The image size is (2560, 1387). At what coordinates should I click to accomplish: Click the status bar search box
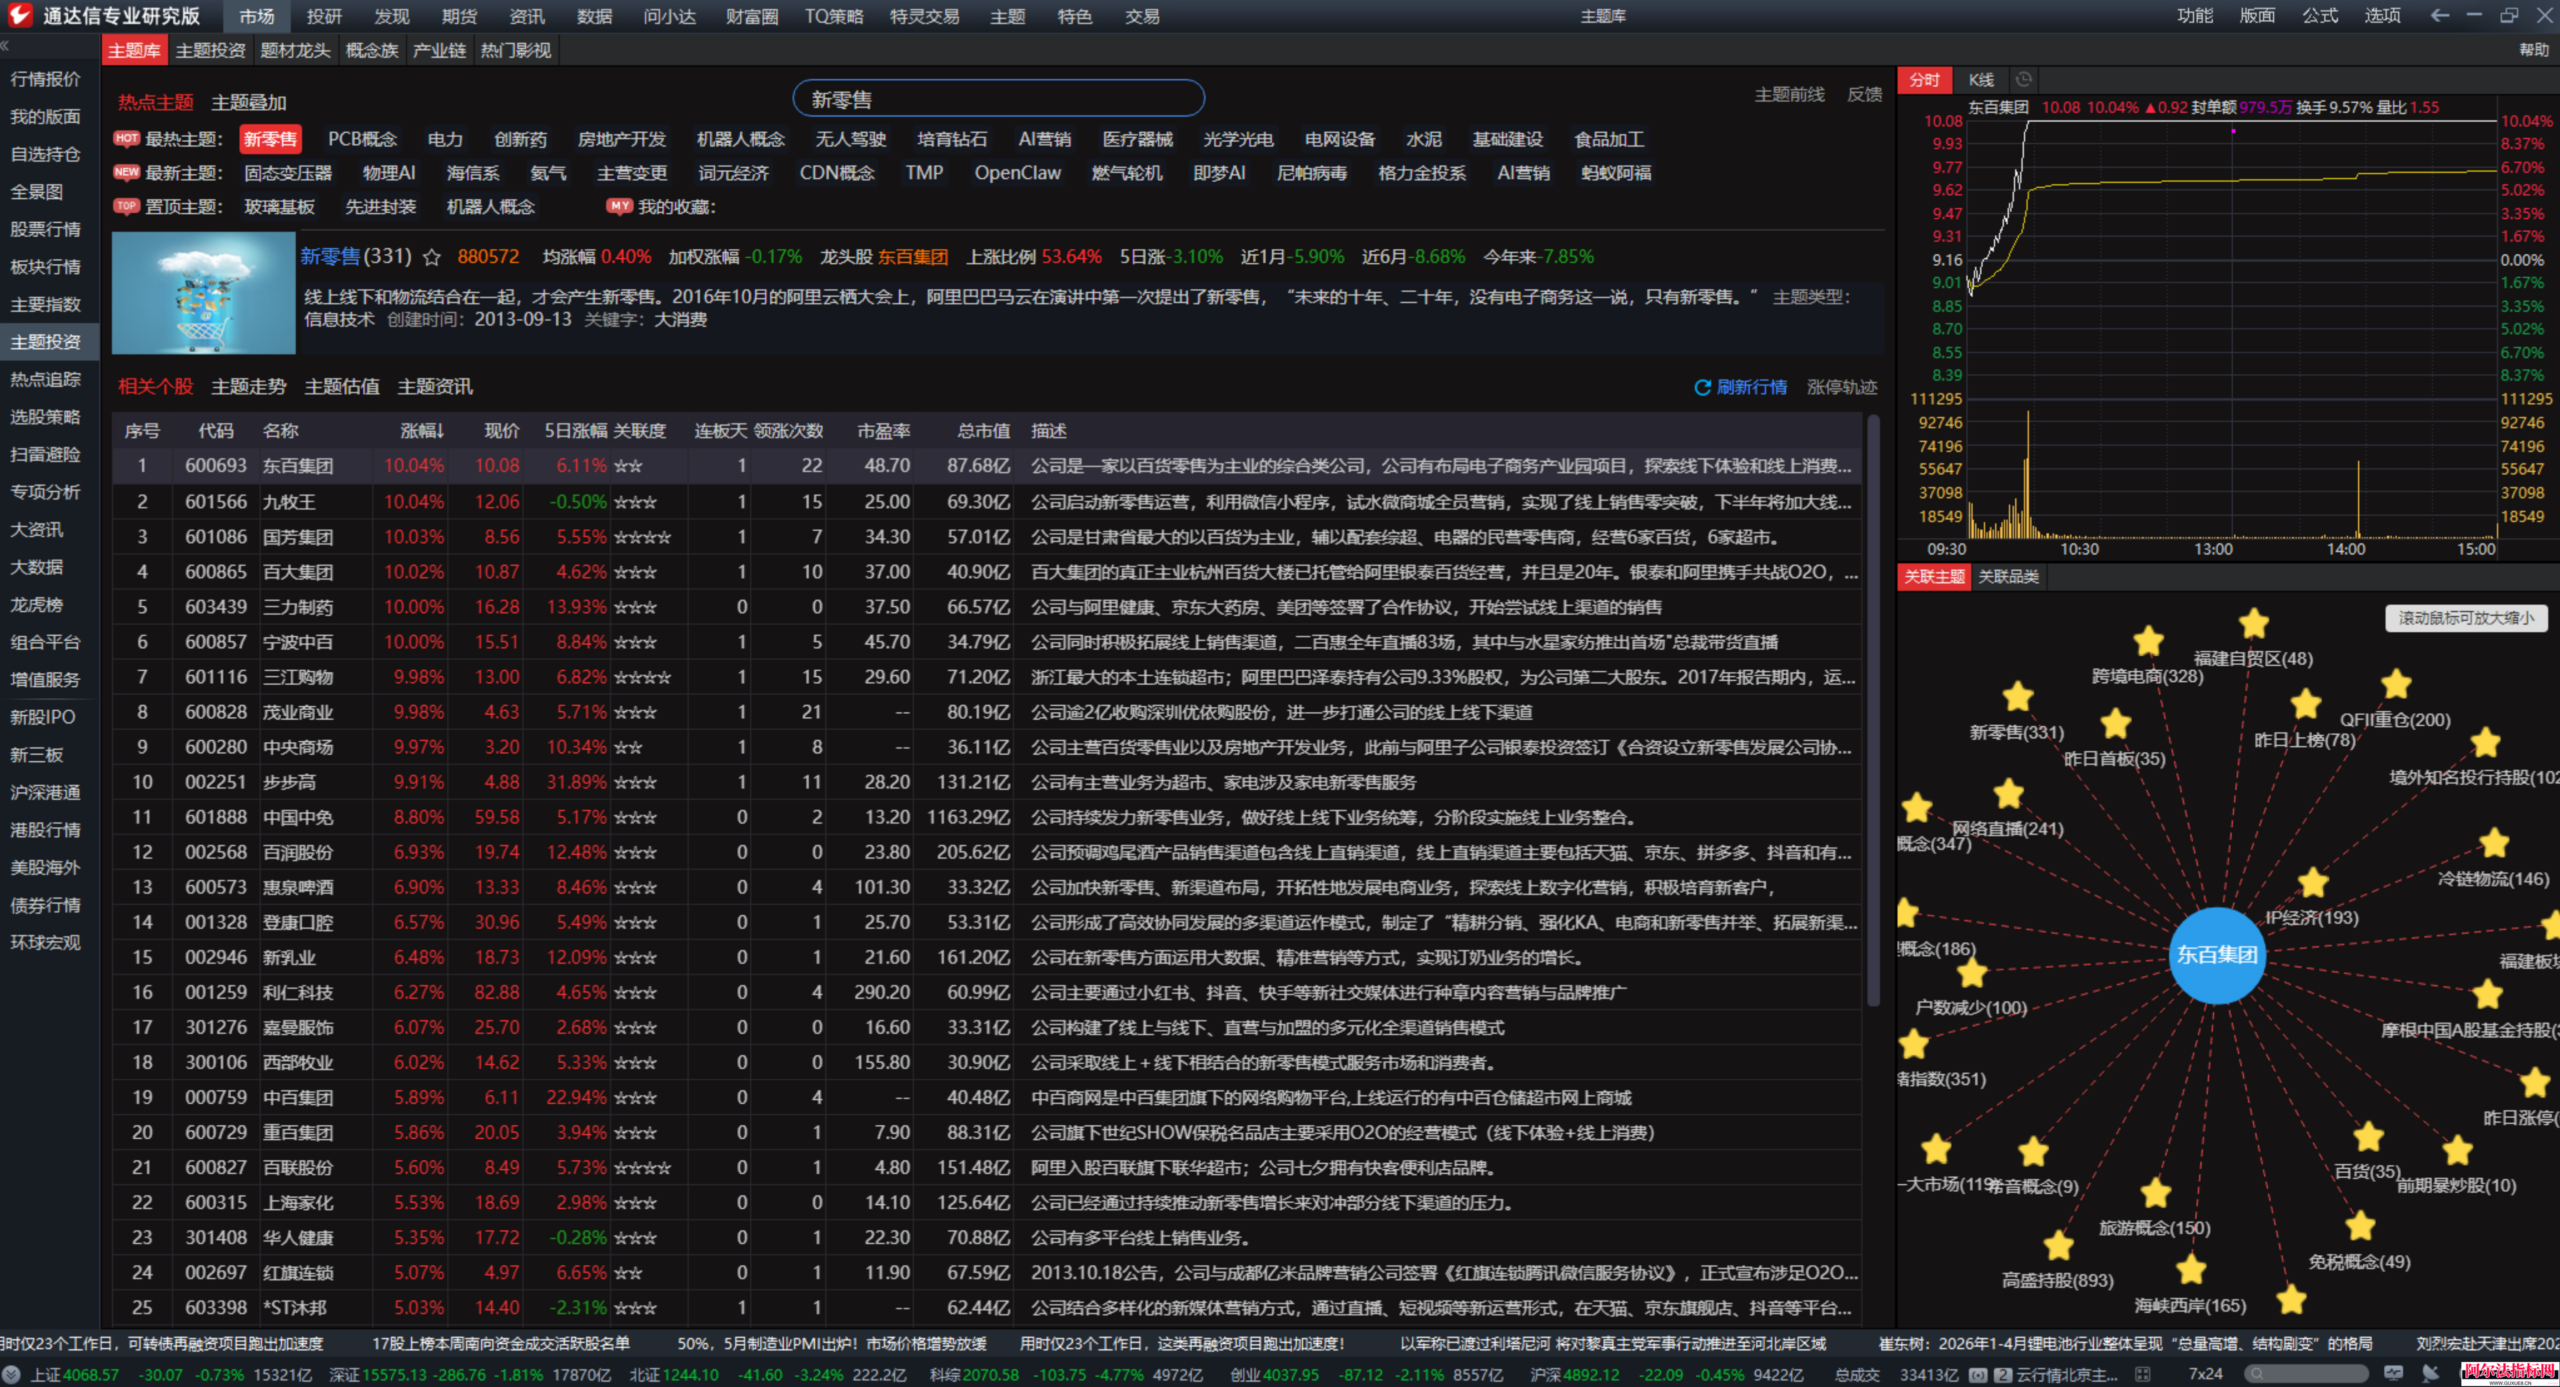[x=2306, y=1374]
